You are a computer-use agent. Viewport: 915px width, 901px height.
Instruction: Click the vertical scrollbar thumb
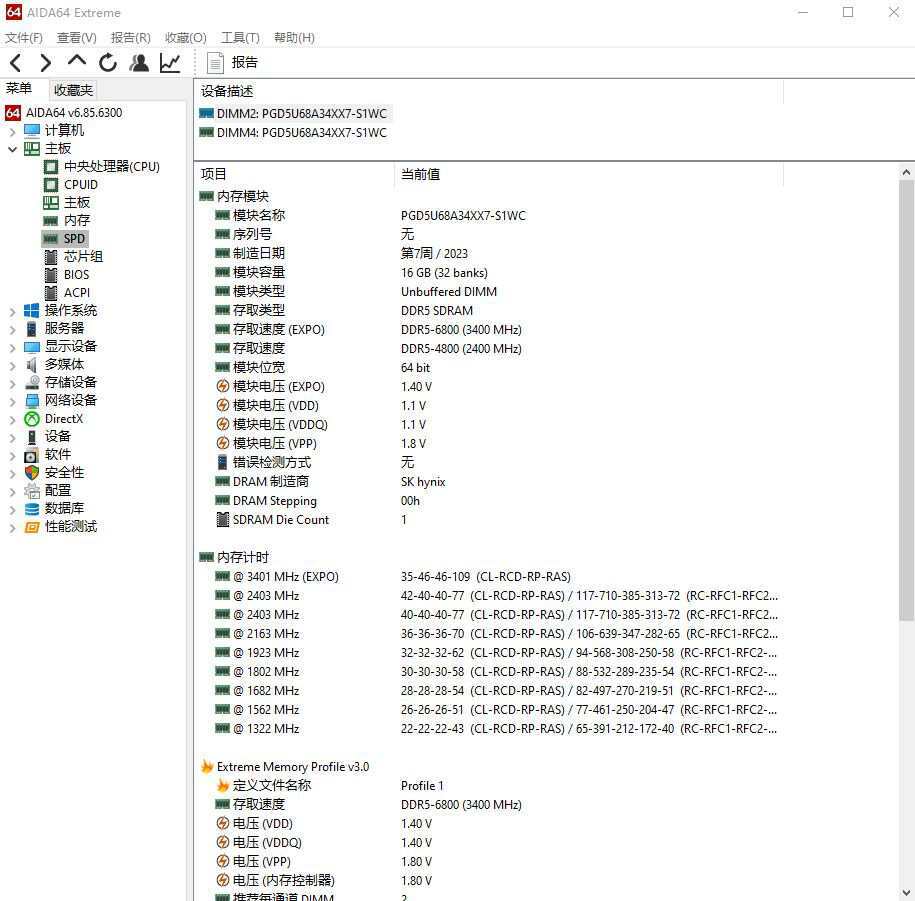coord(906,400)
